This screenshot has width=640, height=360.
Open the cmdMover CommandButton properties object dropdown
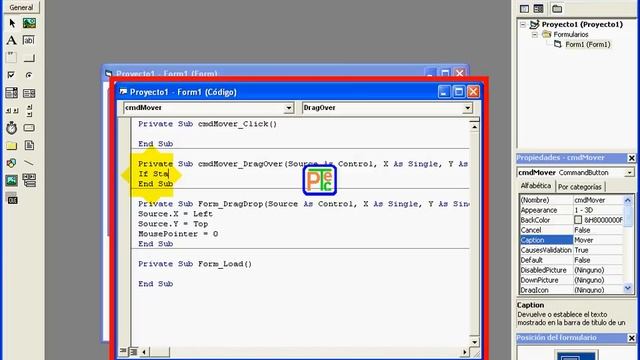tap(629, 173)
